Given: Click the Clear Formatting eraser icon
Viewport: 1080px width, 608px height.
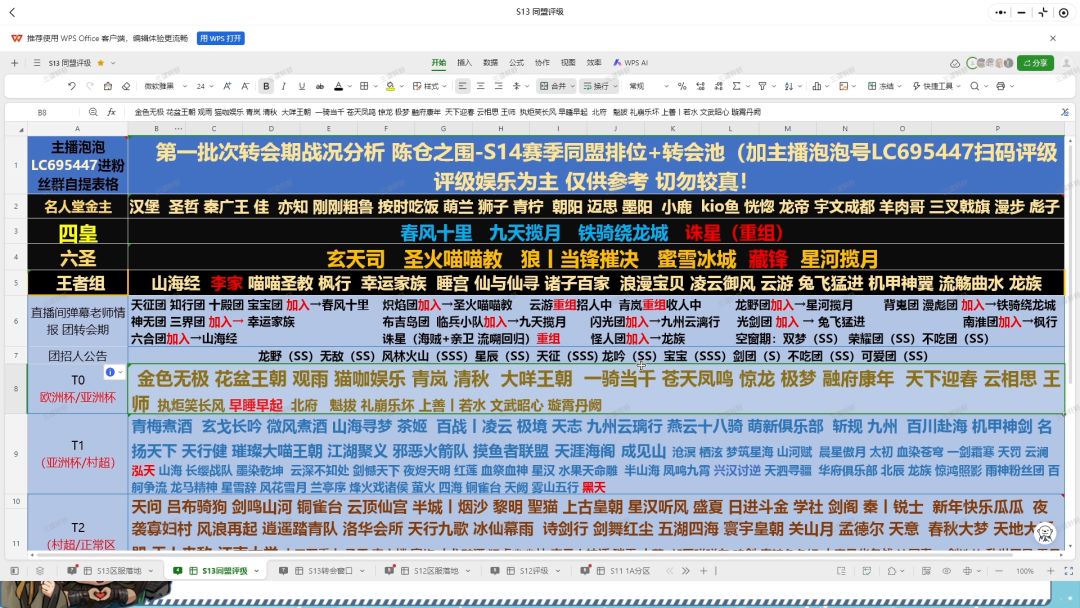Looking at the screenshot, I should click(x=127, y=86).
